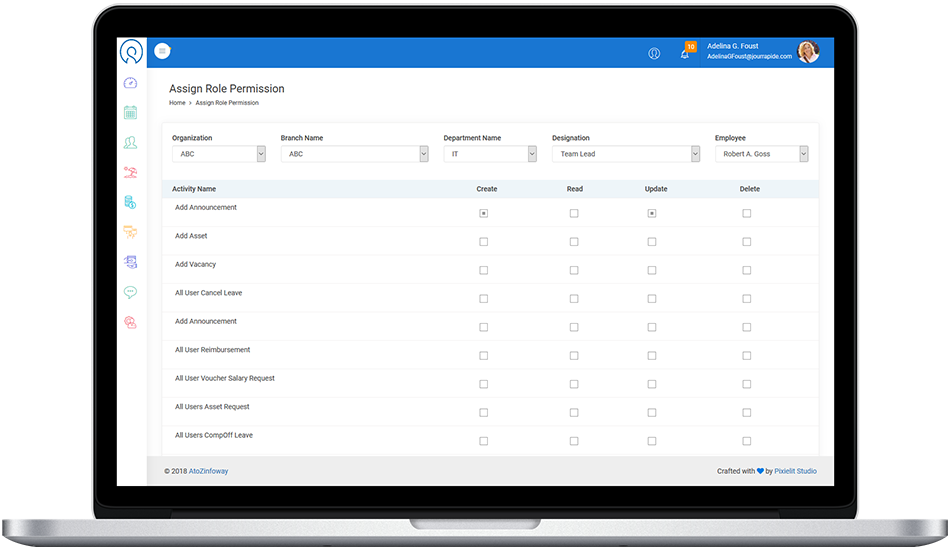Enable Read permission for Add Asset

574,242
